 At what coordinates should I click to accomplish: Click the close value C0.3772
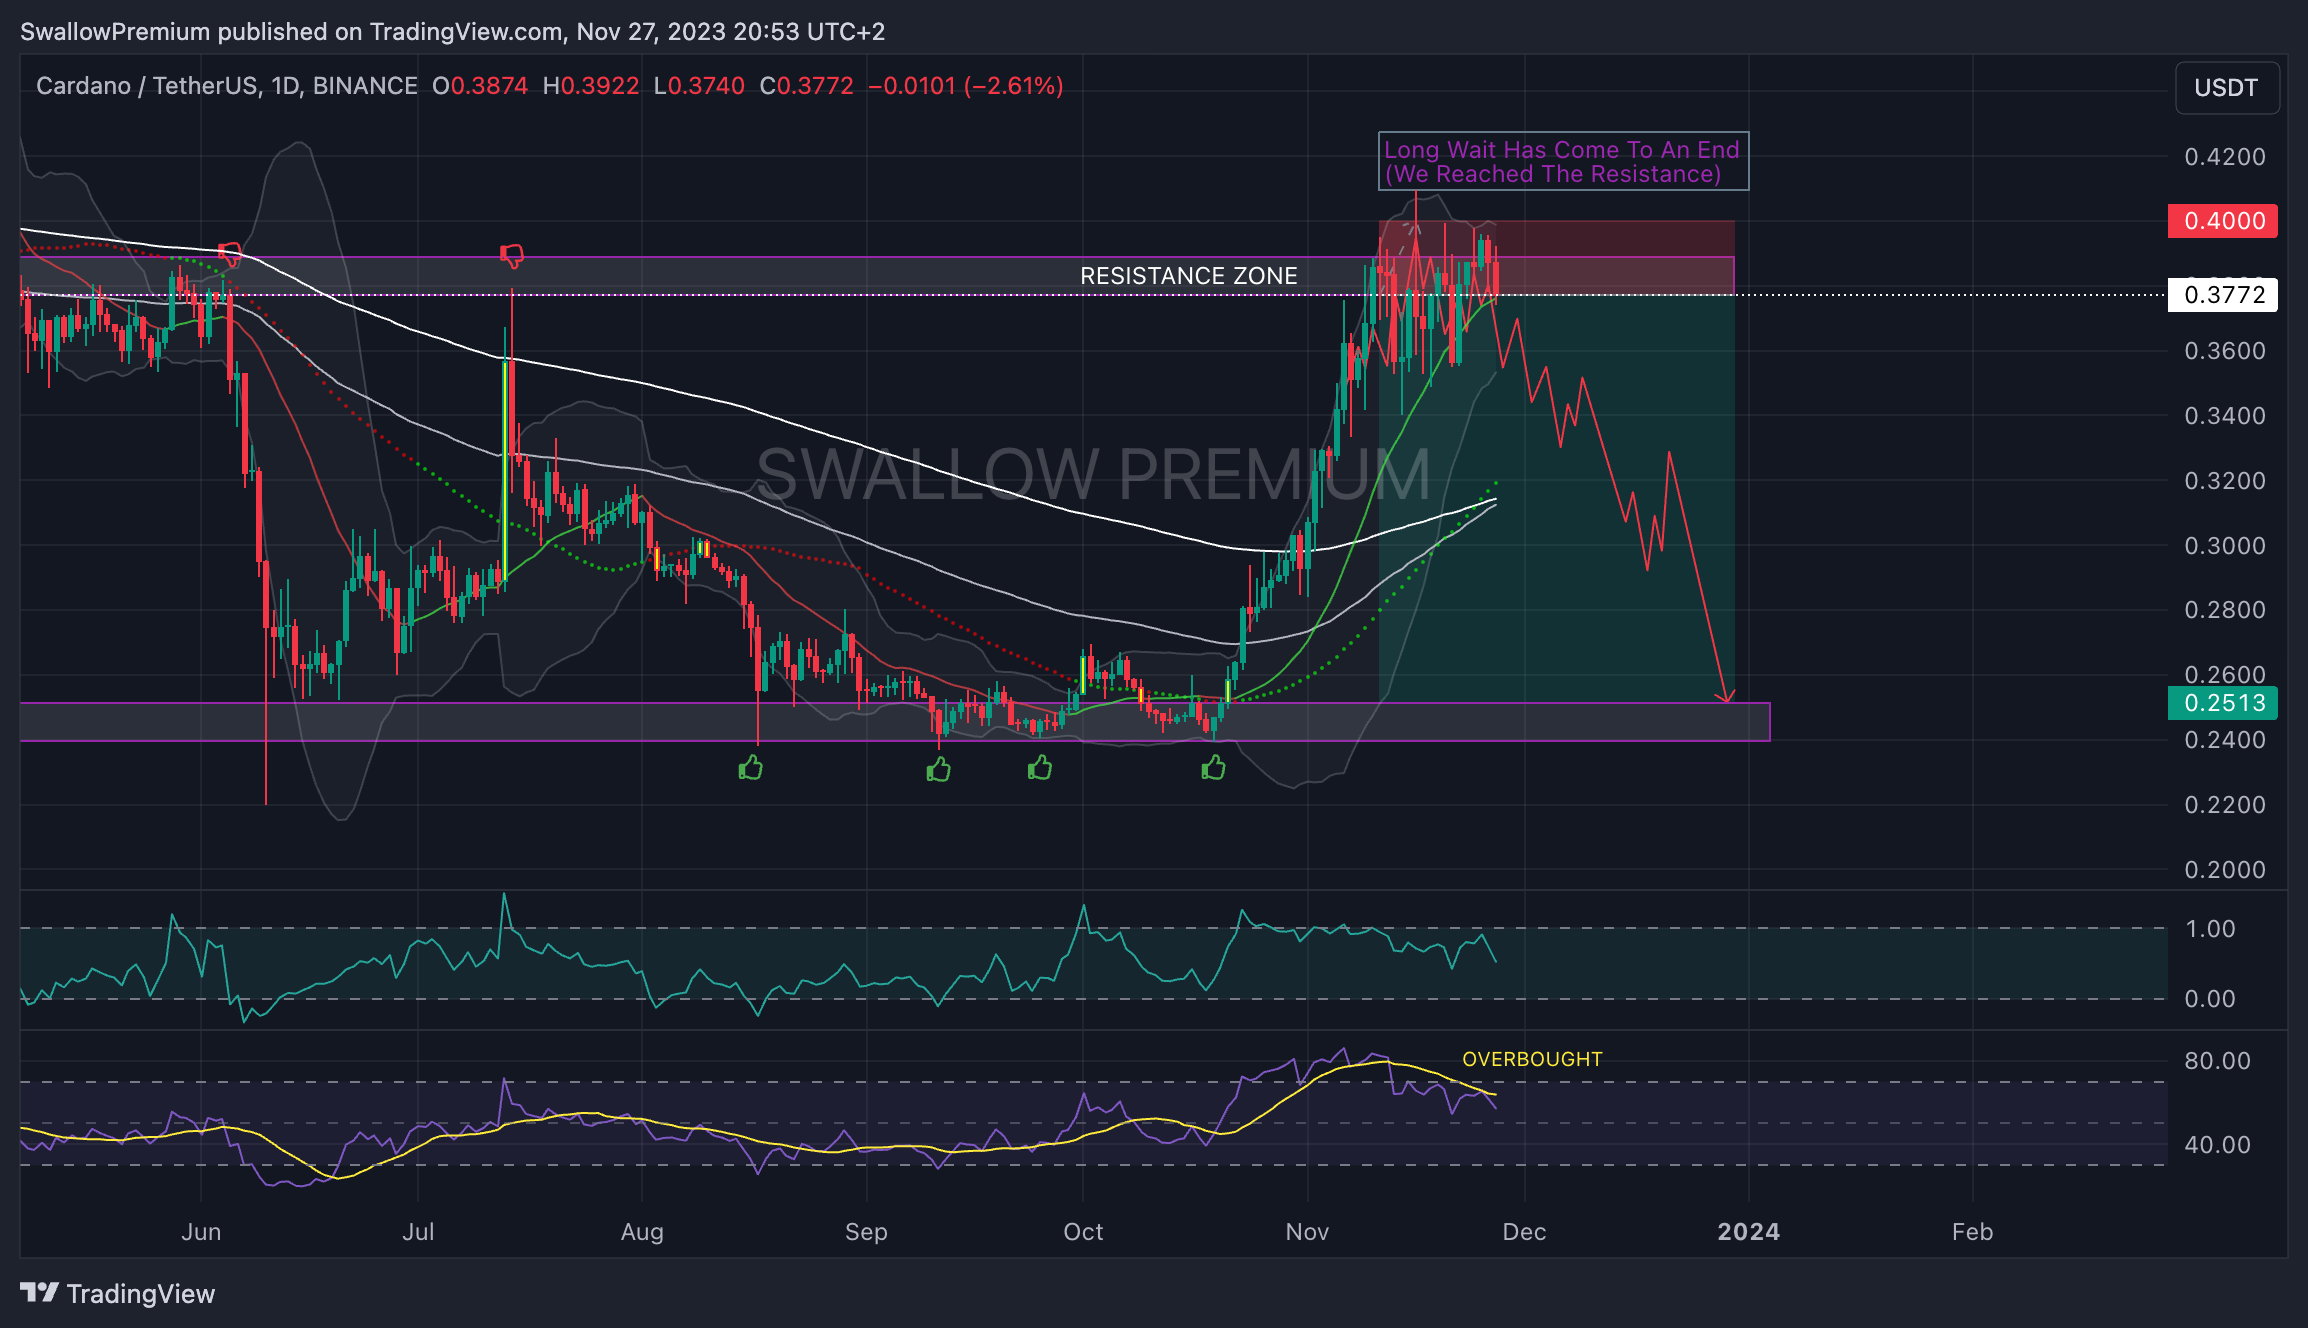pyautogui.click(x=807, y=86)
